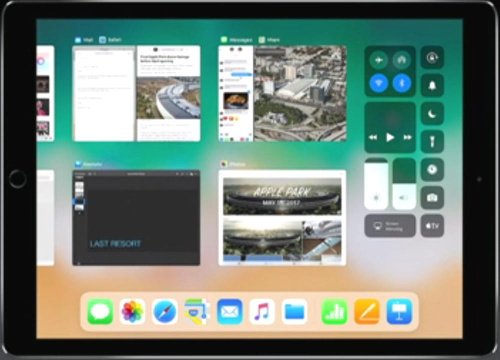This screenshot has width=500, height=360.
Task: Open Photos app in the dock
Action: (132, 312)
